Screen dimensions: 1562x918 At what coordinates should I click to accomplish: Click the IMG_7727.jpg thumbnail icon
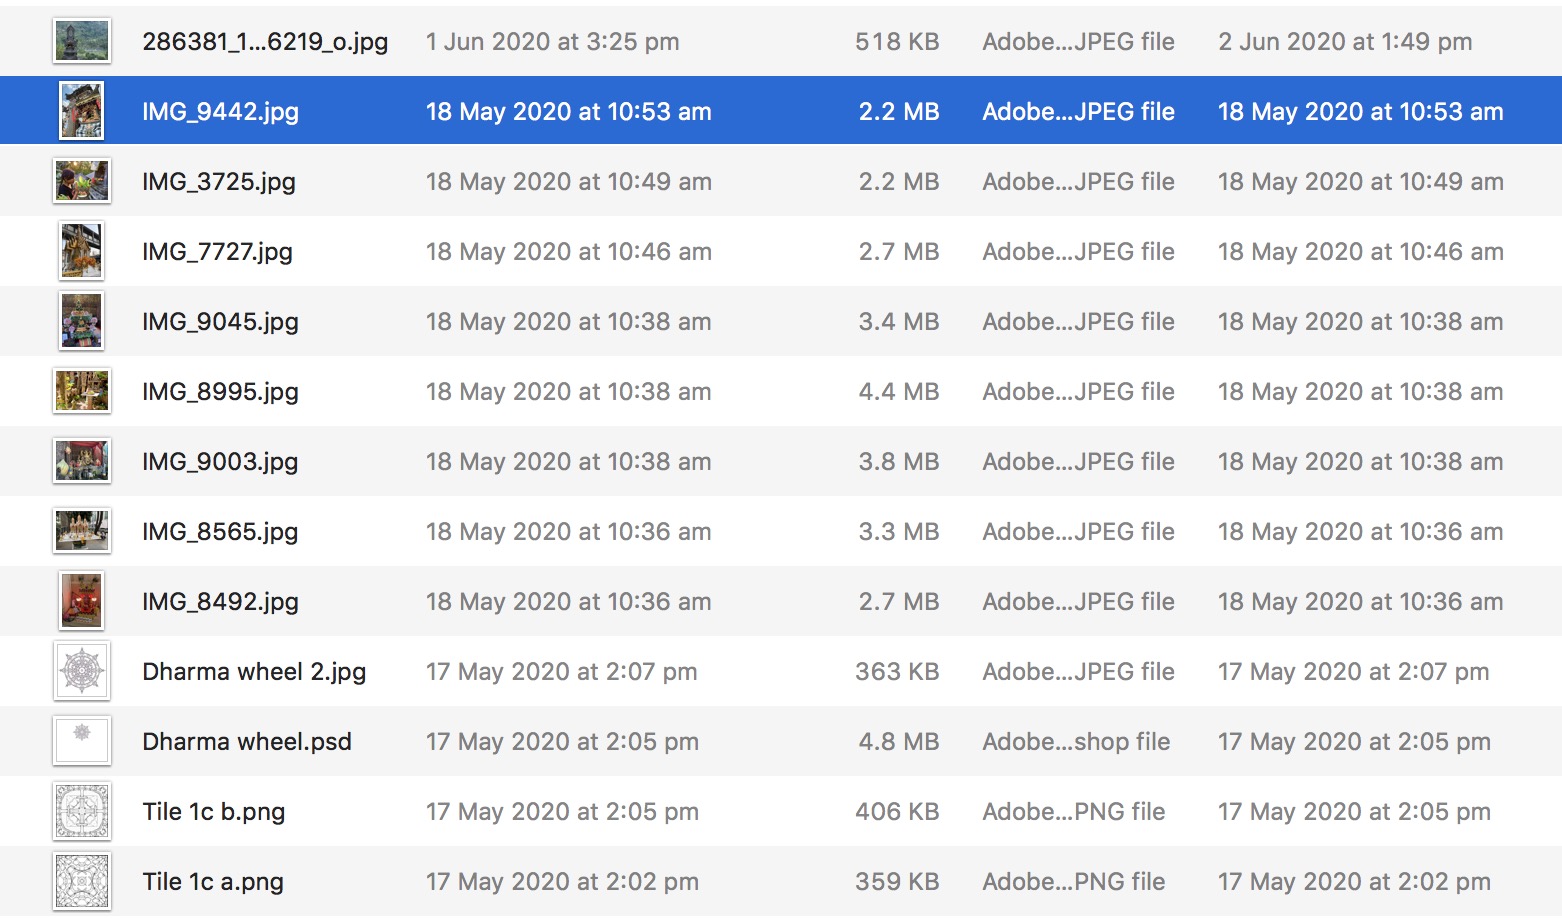pos(81,251)
